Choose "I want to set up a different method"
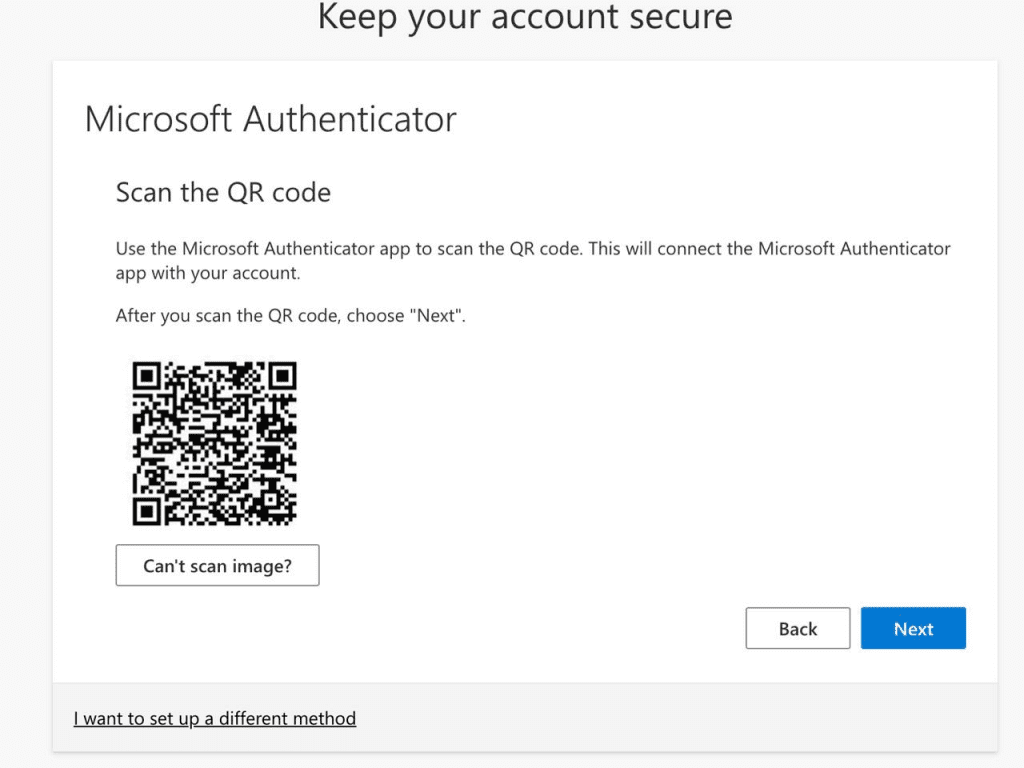 215,718
